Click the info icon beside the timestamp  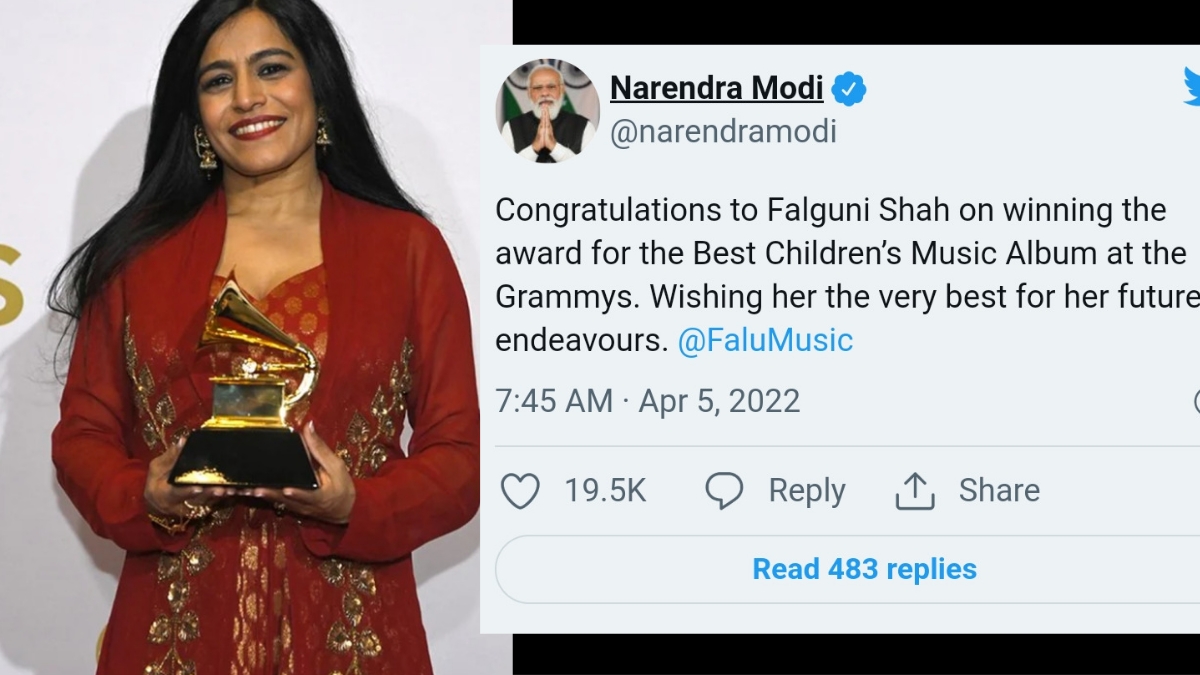1197,402
